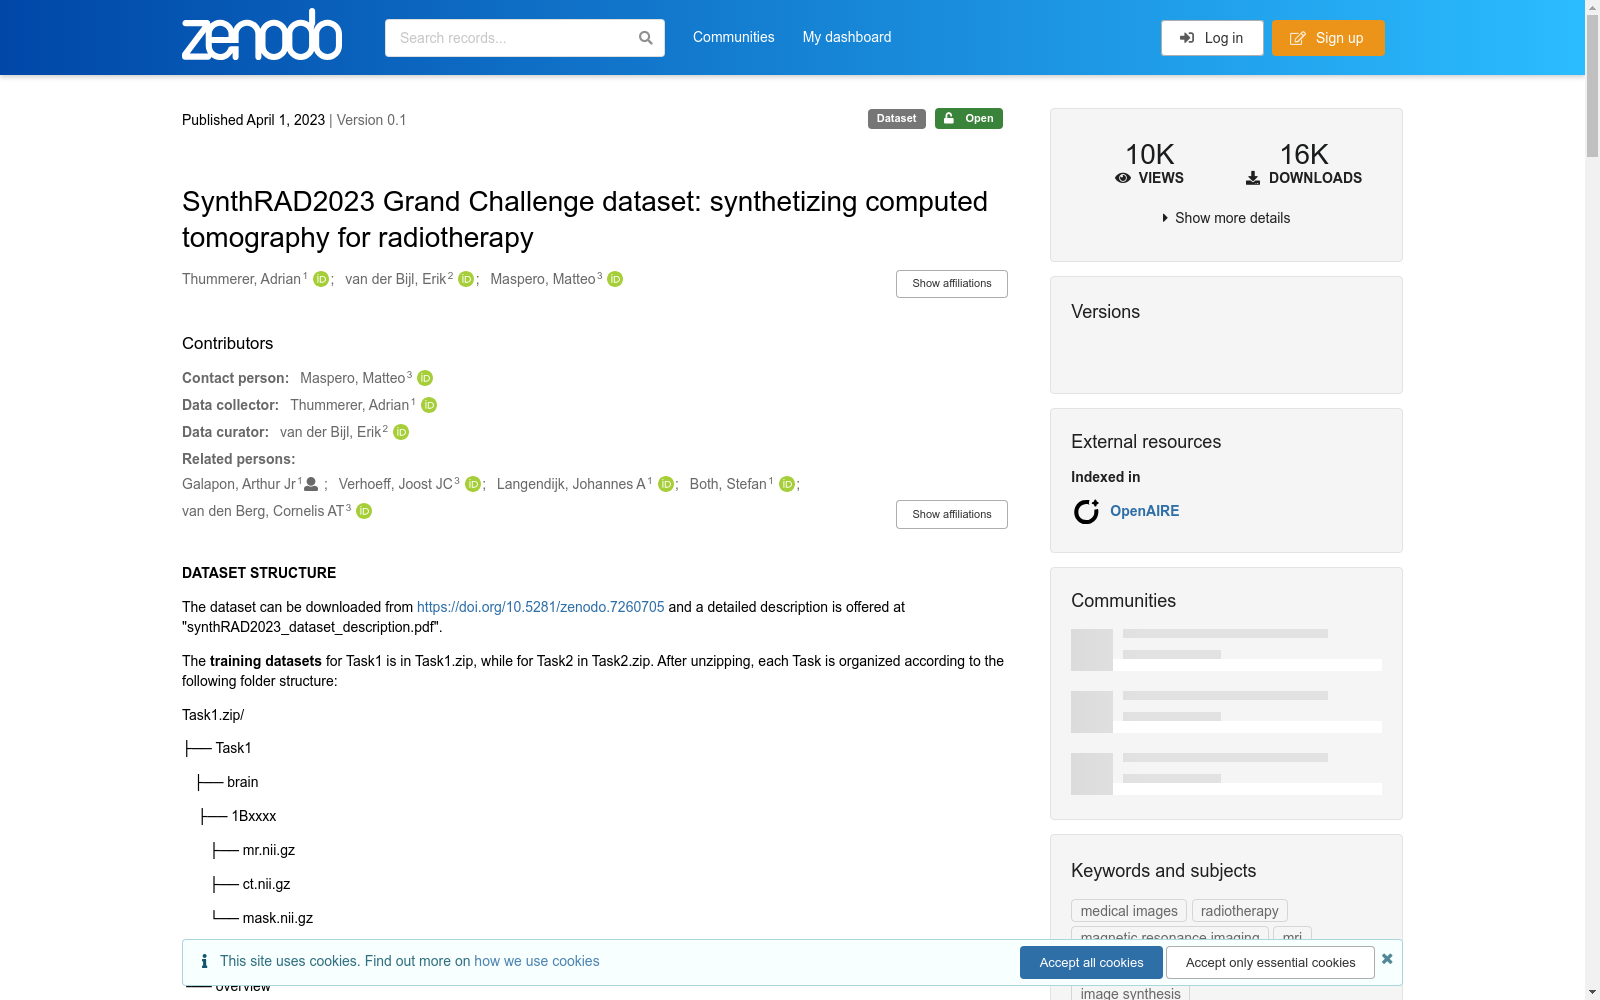The image size is (1600, 1000).
Task: Click the download icon next to DOWNLOADS count
Action: [x=1251, y=178]
